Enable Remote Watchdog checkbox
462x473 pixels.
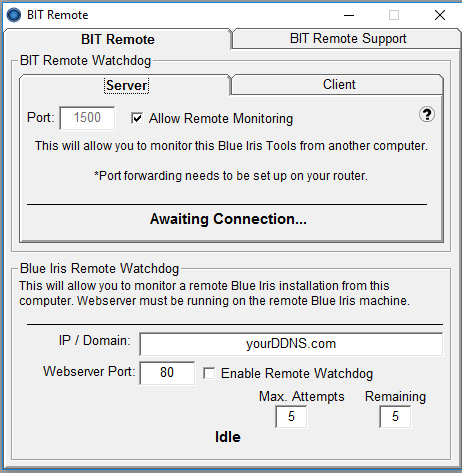pyautogui.click(x=209, y=373)
